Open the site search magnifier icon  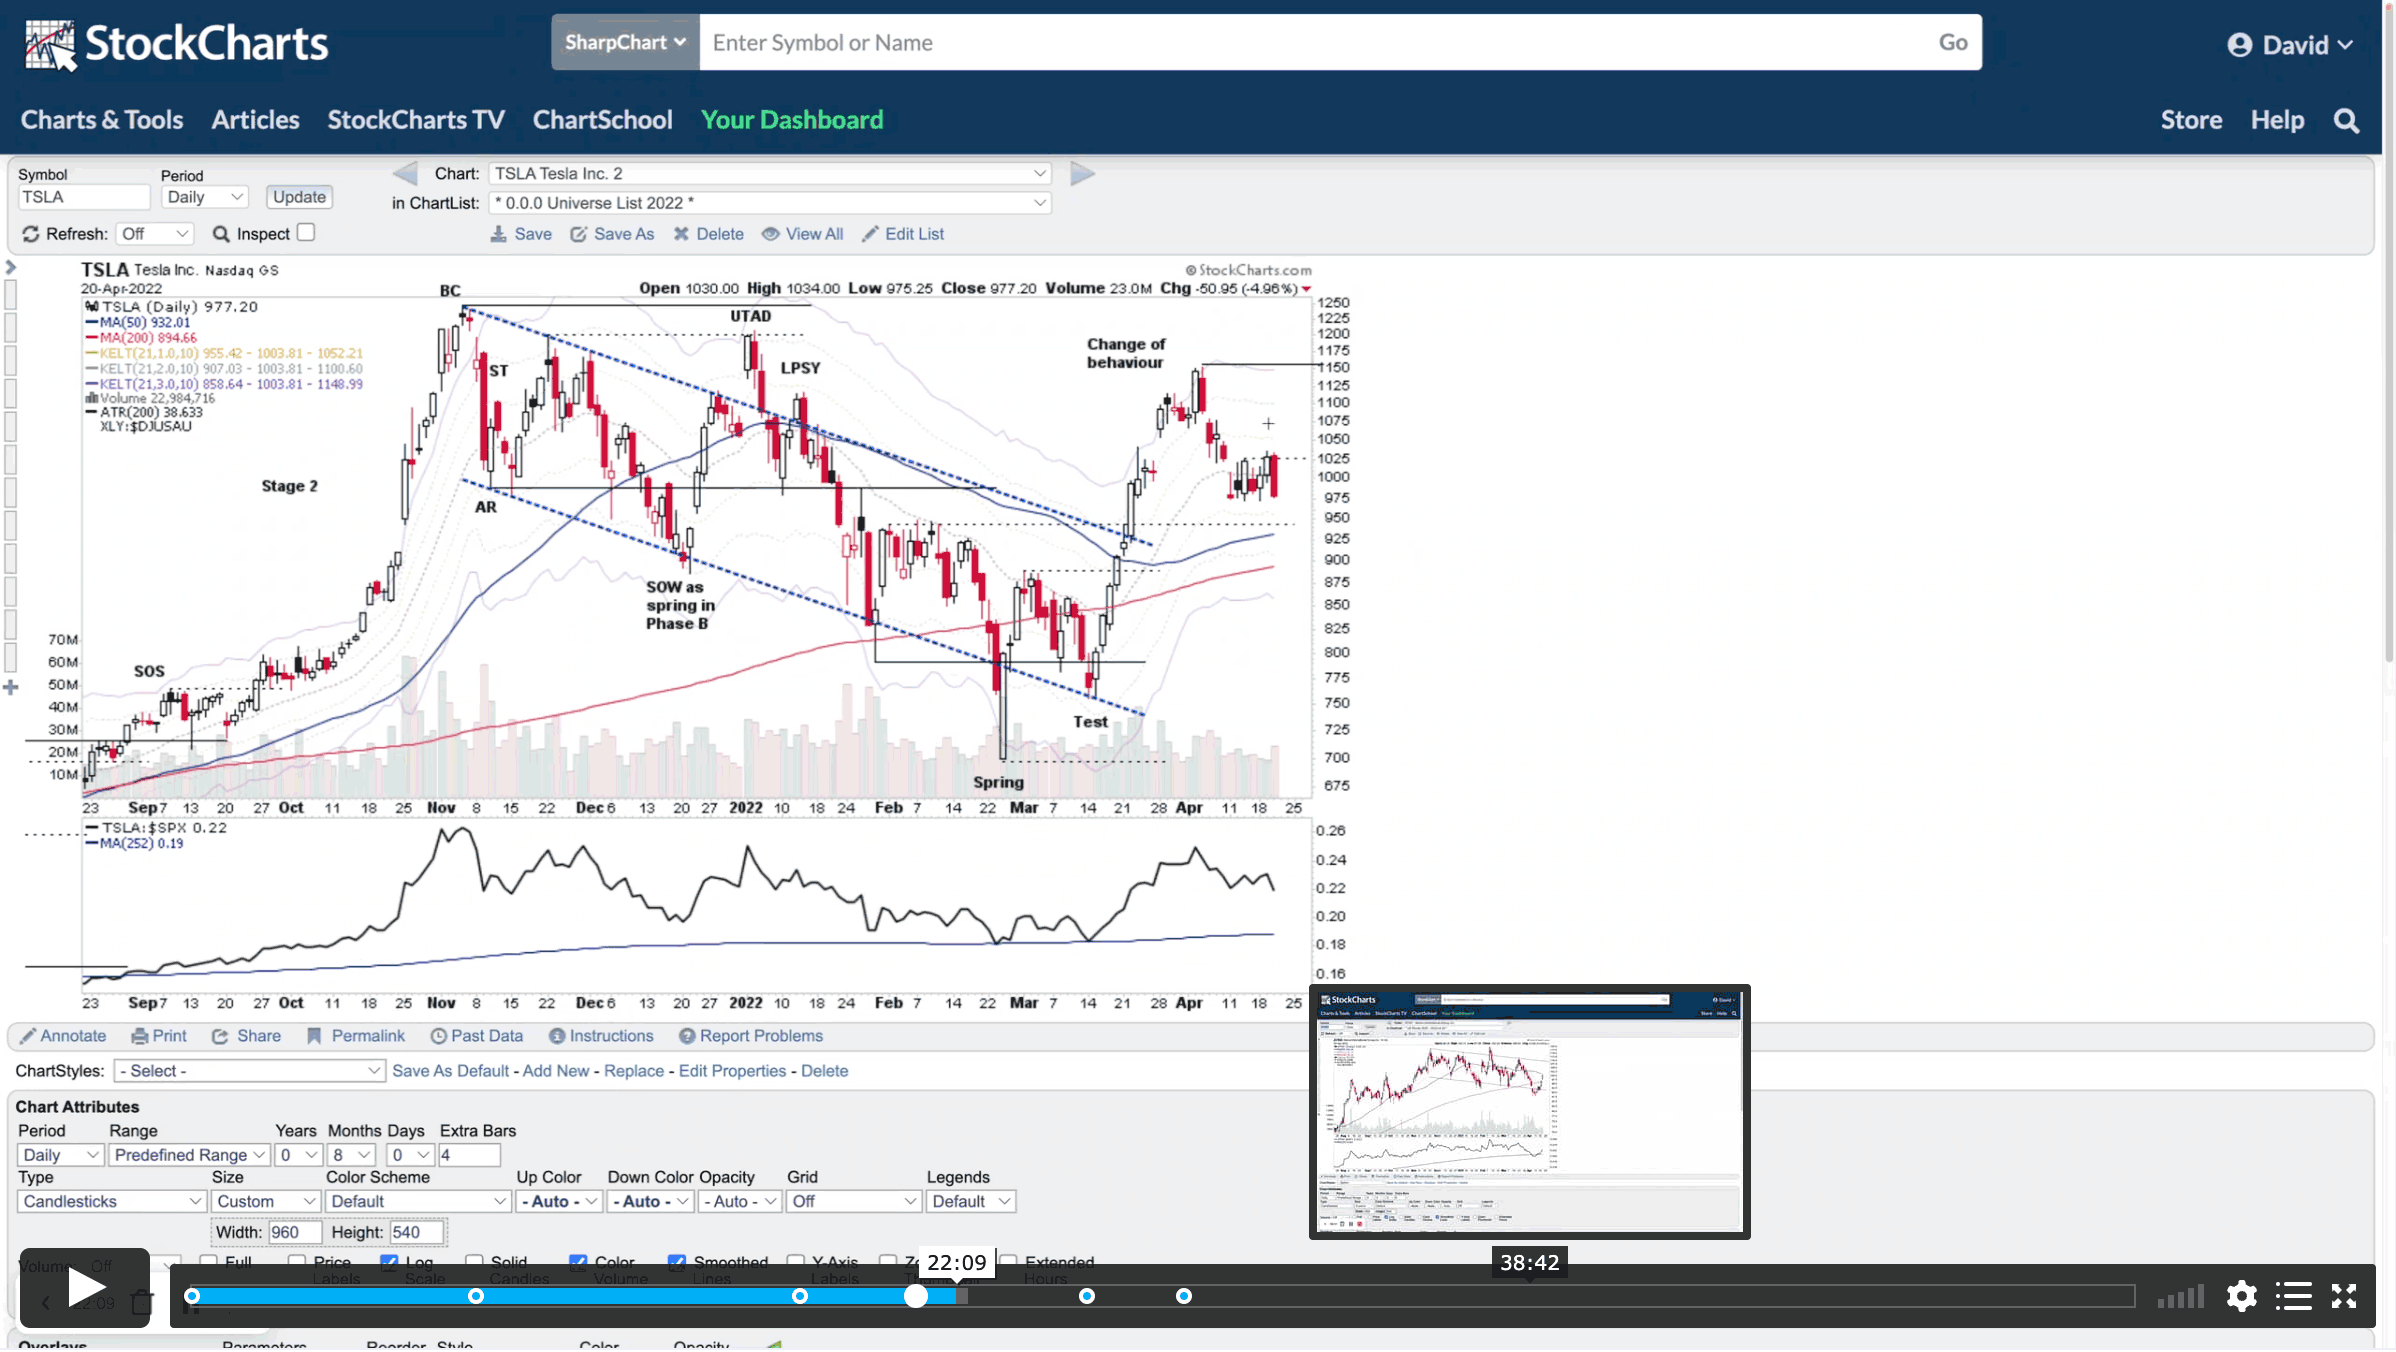point(2346,121)
